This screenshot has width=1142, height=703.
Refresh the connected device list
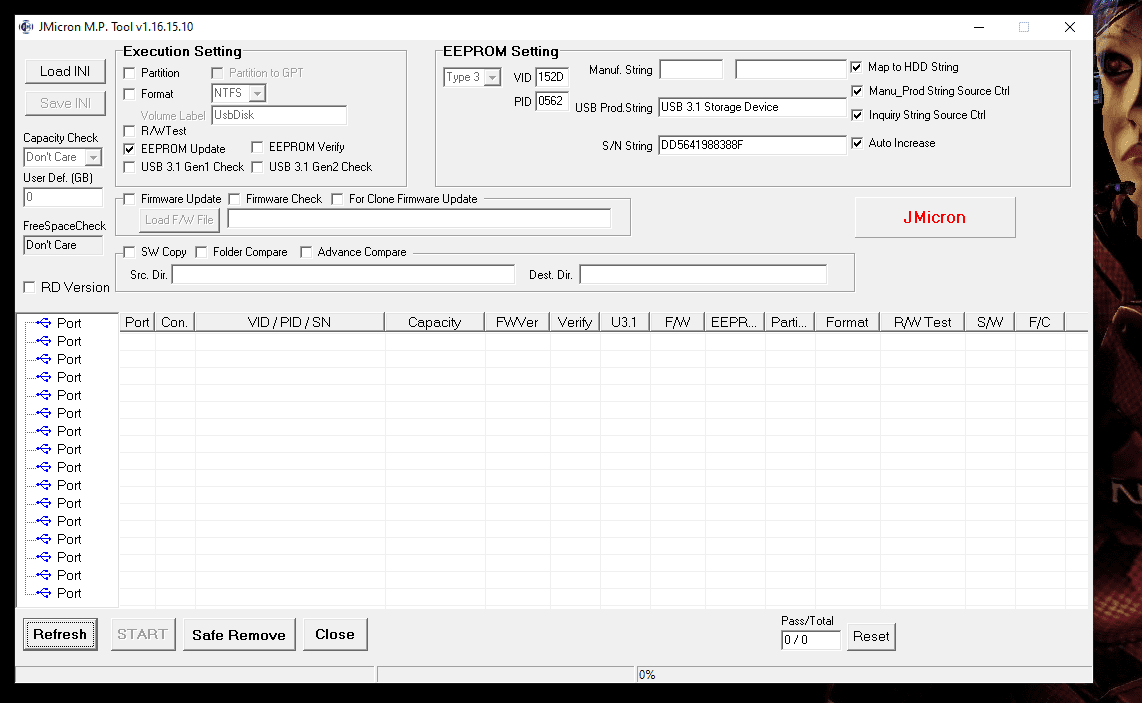click(60, 635)
